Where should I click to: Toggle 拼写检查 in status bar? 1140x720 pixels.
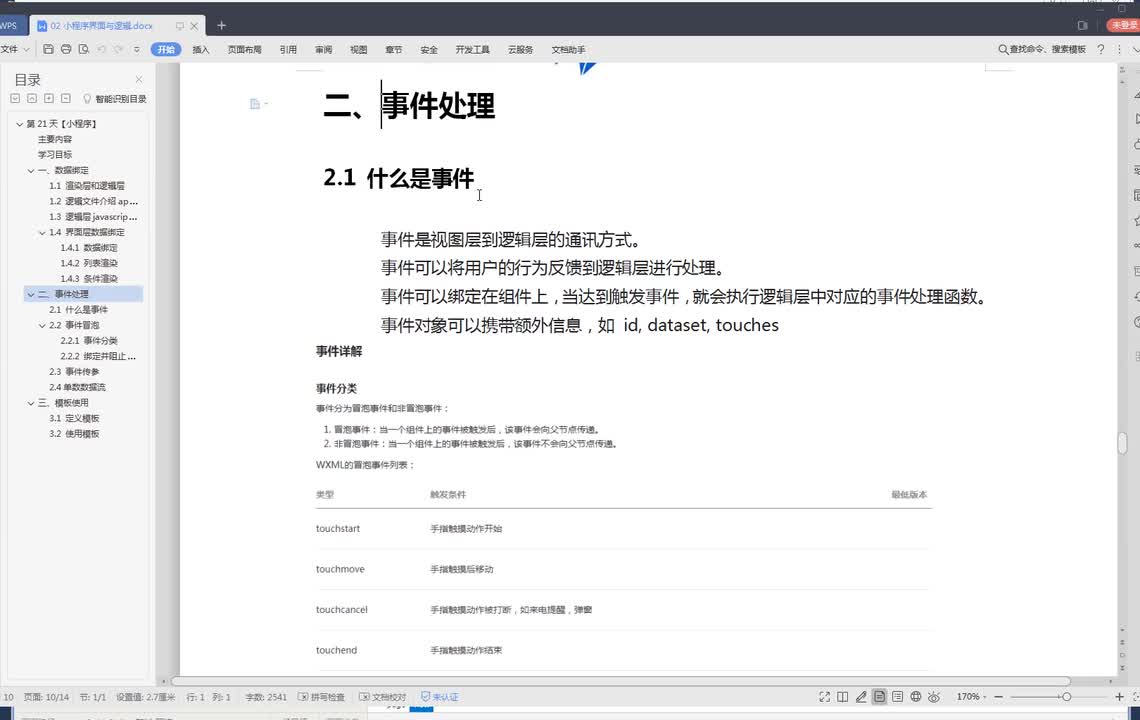[321, 697]
